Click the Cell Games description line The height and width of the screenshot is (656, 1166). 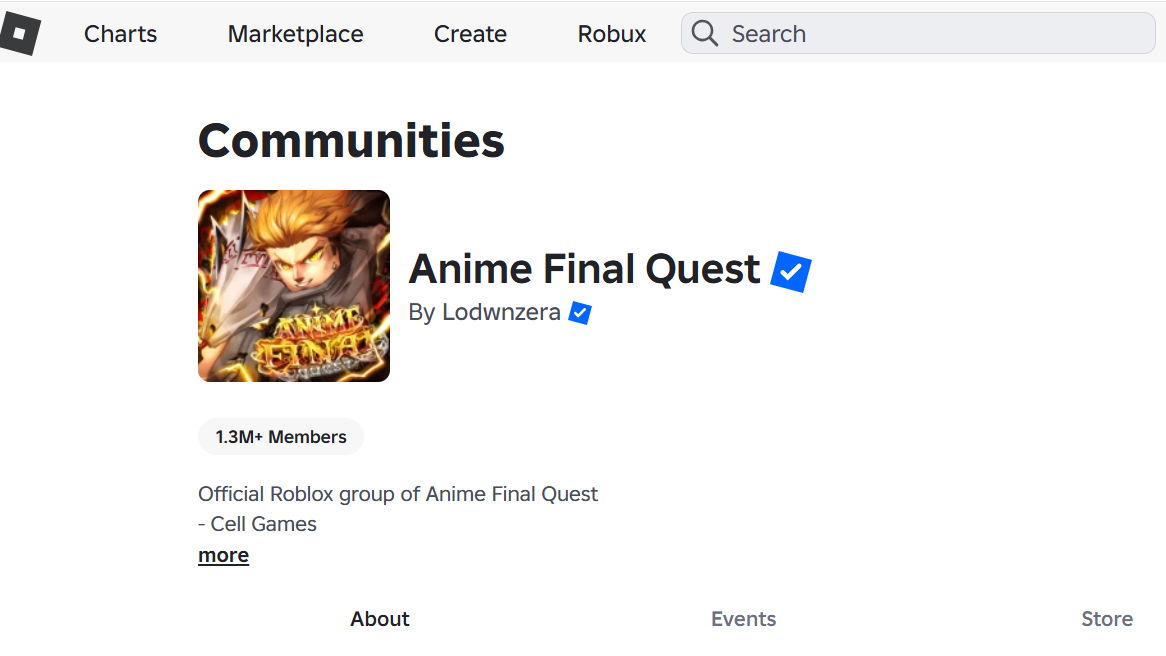pos(258,524)
